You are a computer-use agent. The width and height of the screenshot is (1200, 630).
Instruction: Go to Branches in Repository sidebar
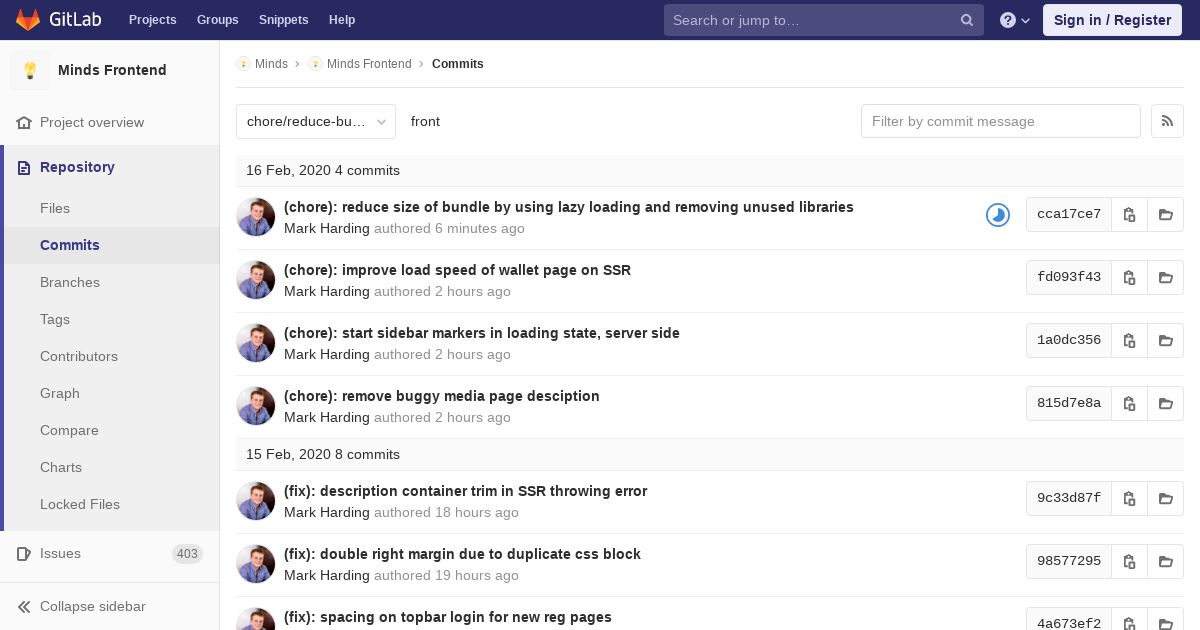(70, 282)
